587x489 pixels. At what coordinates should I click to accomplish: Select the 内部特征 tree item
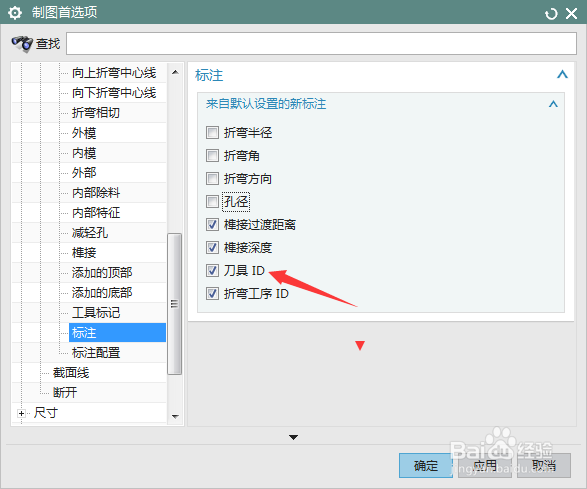tap(96, 213)
